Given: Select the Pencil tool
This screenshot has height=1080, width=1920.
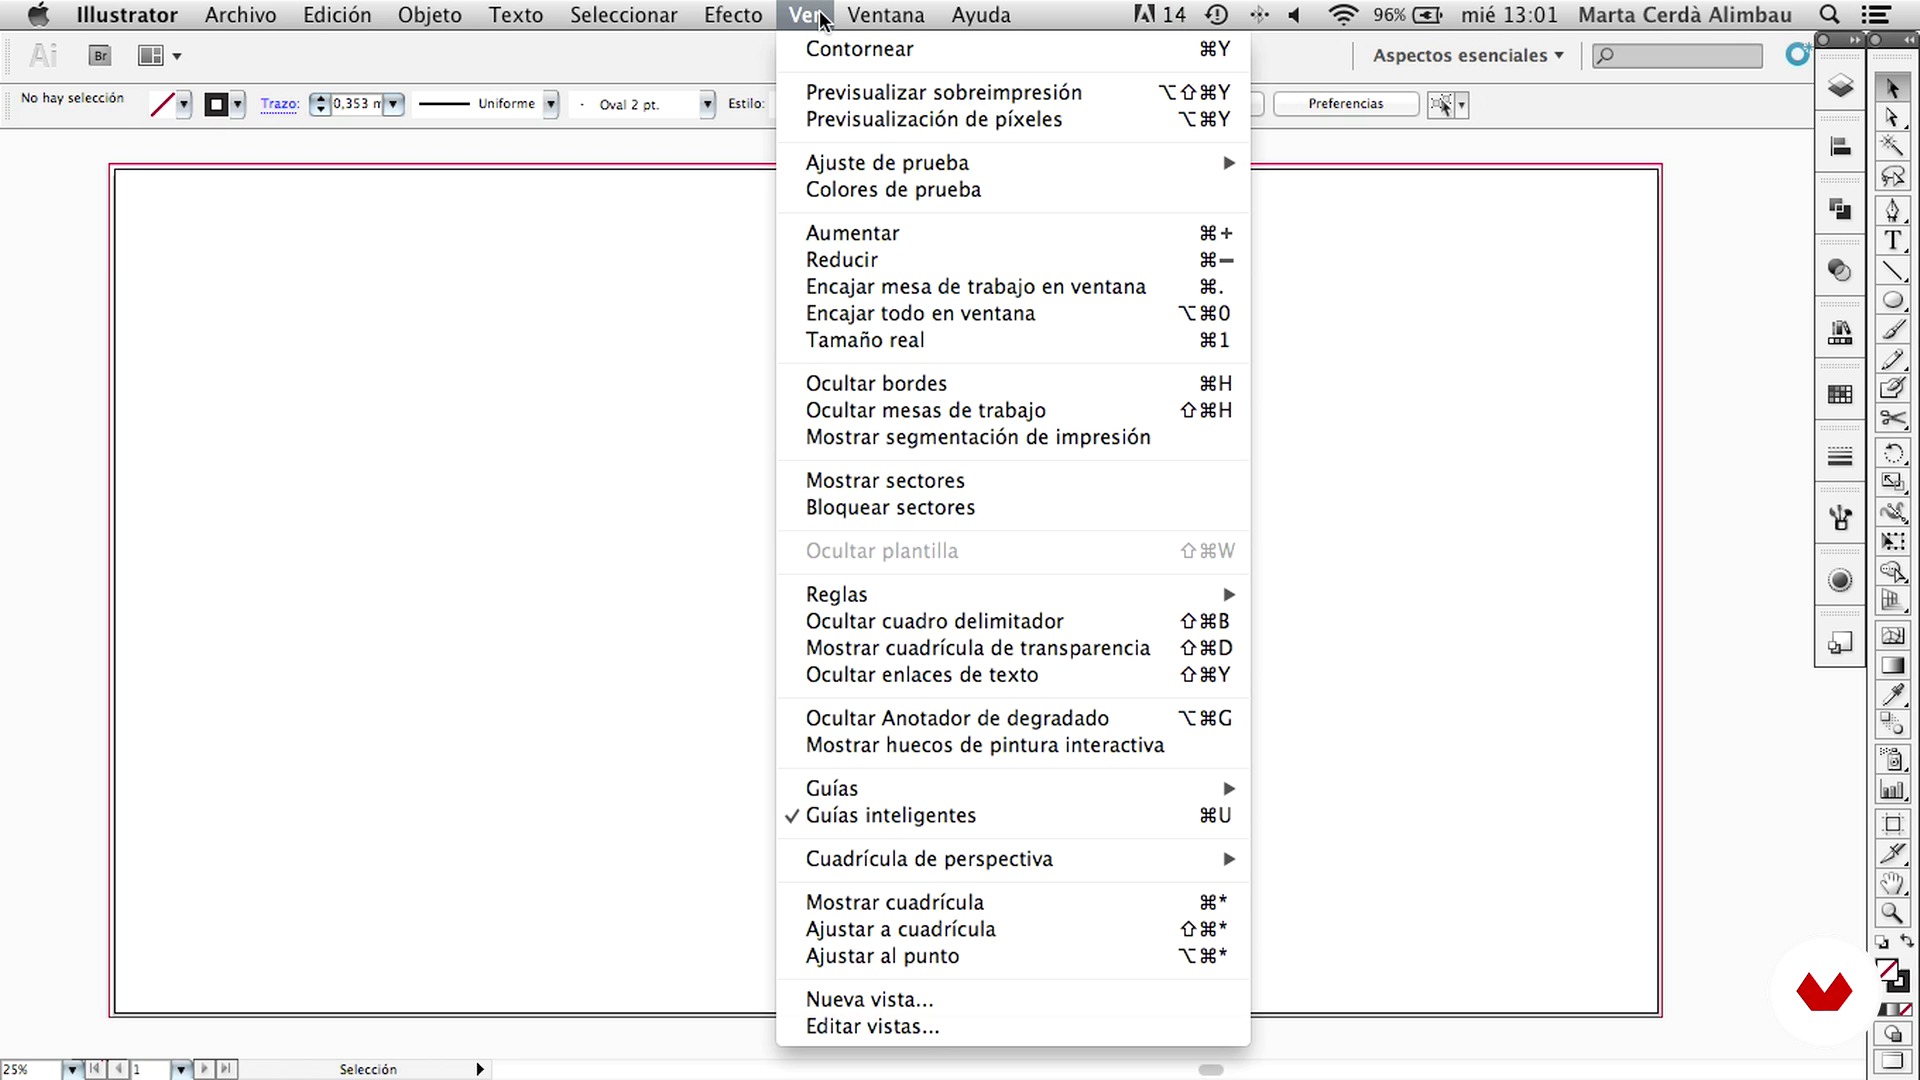Looking at the screenshot, I should [x=1892, y=359].
